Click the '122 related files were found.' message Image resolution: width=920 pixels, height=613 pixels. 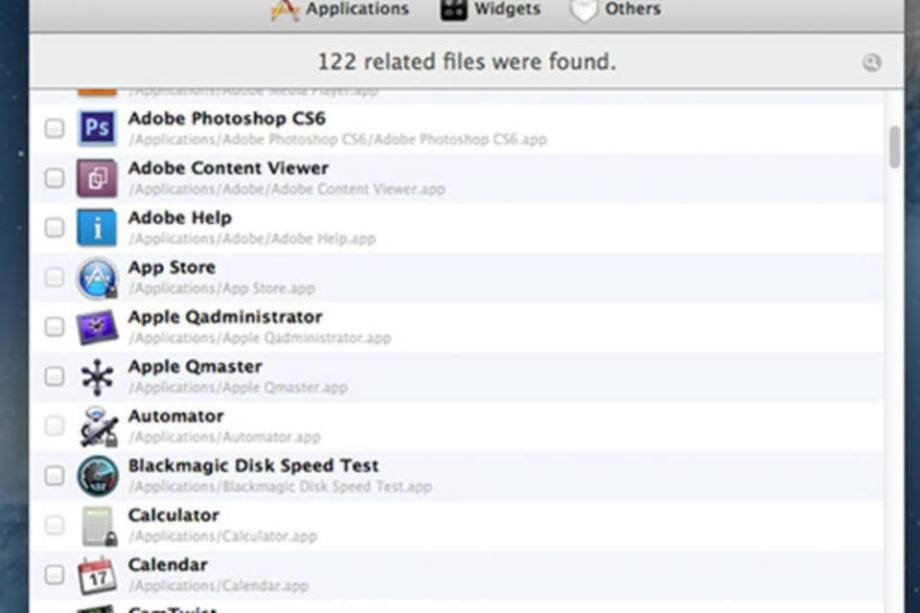click(467, 62)
